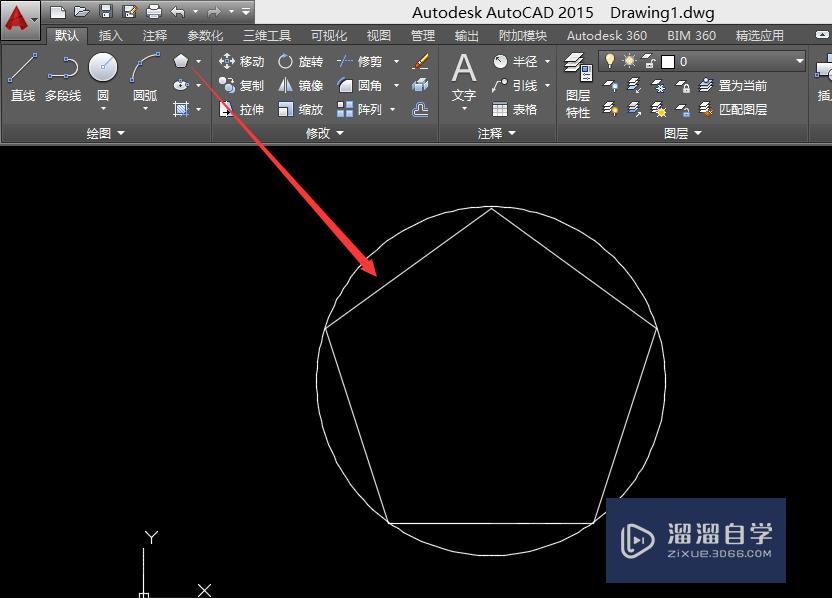Insert a 表格 table
832x598 pixels.
point(515,109)
